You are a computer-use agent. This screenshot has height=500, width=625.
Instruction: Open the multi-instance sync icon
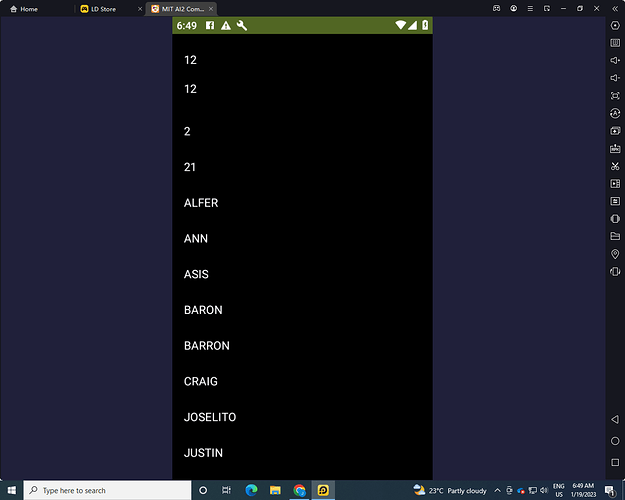pos(615,131)
